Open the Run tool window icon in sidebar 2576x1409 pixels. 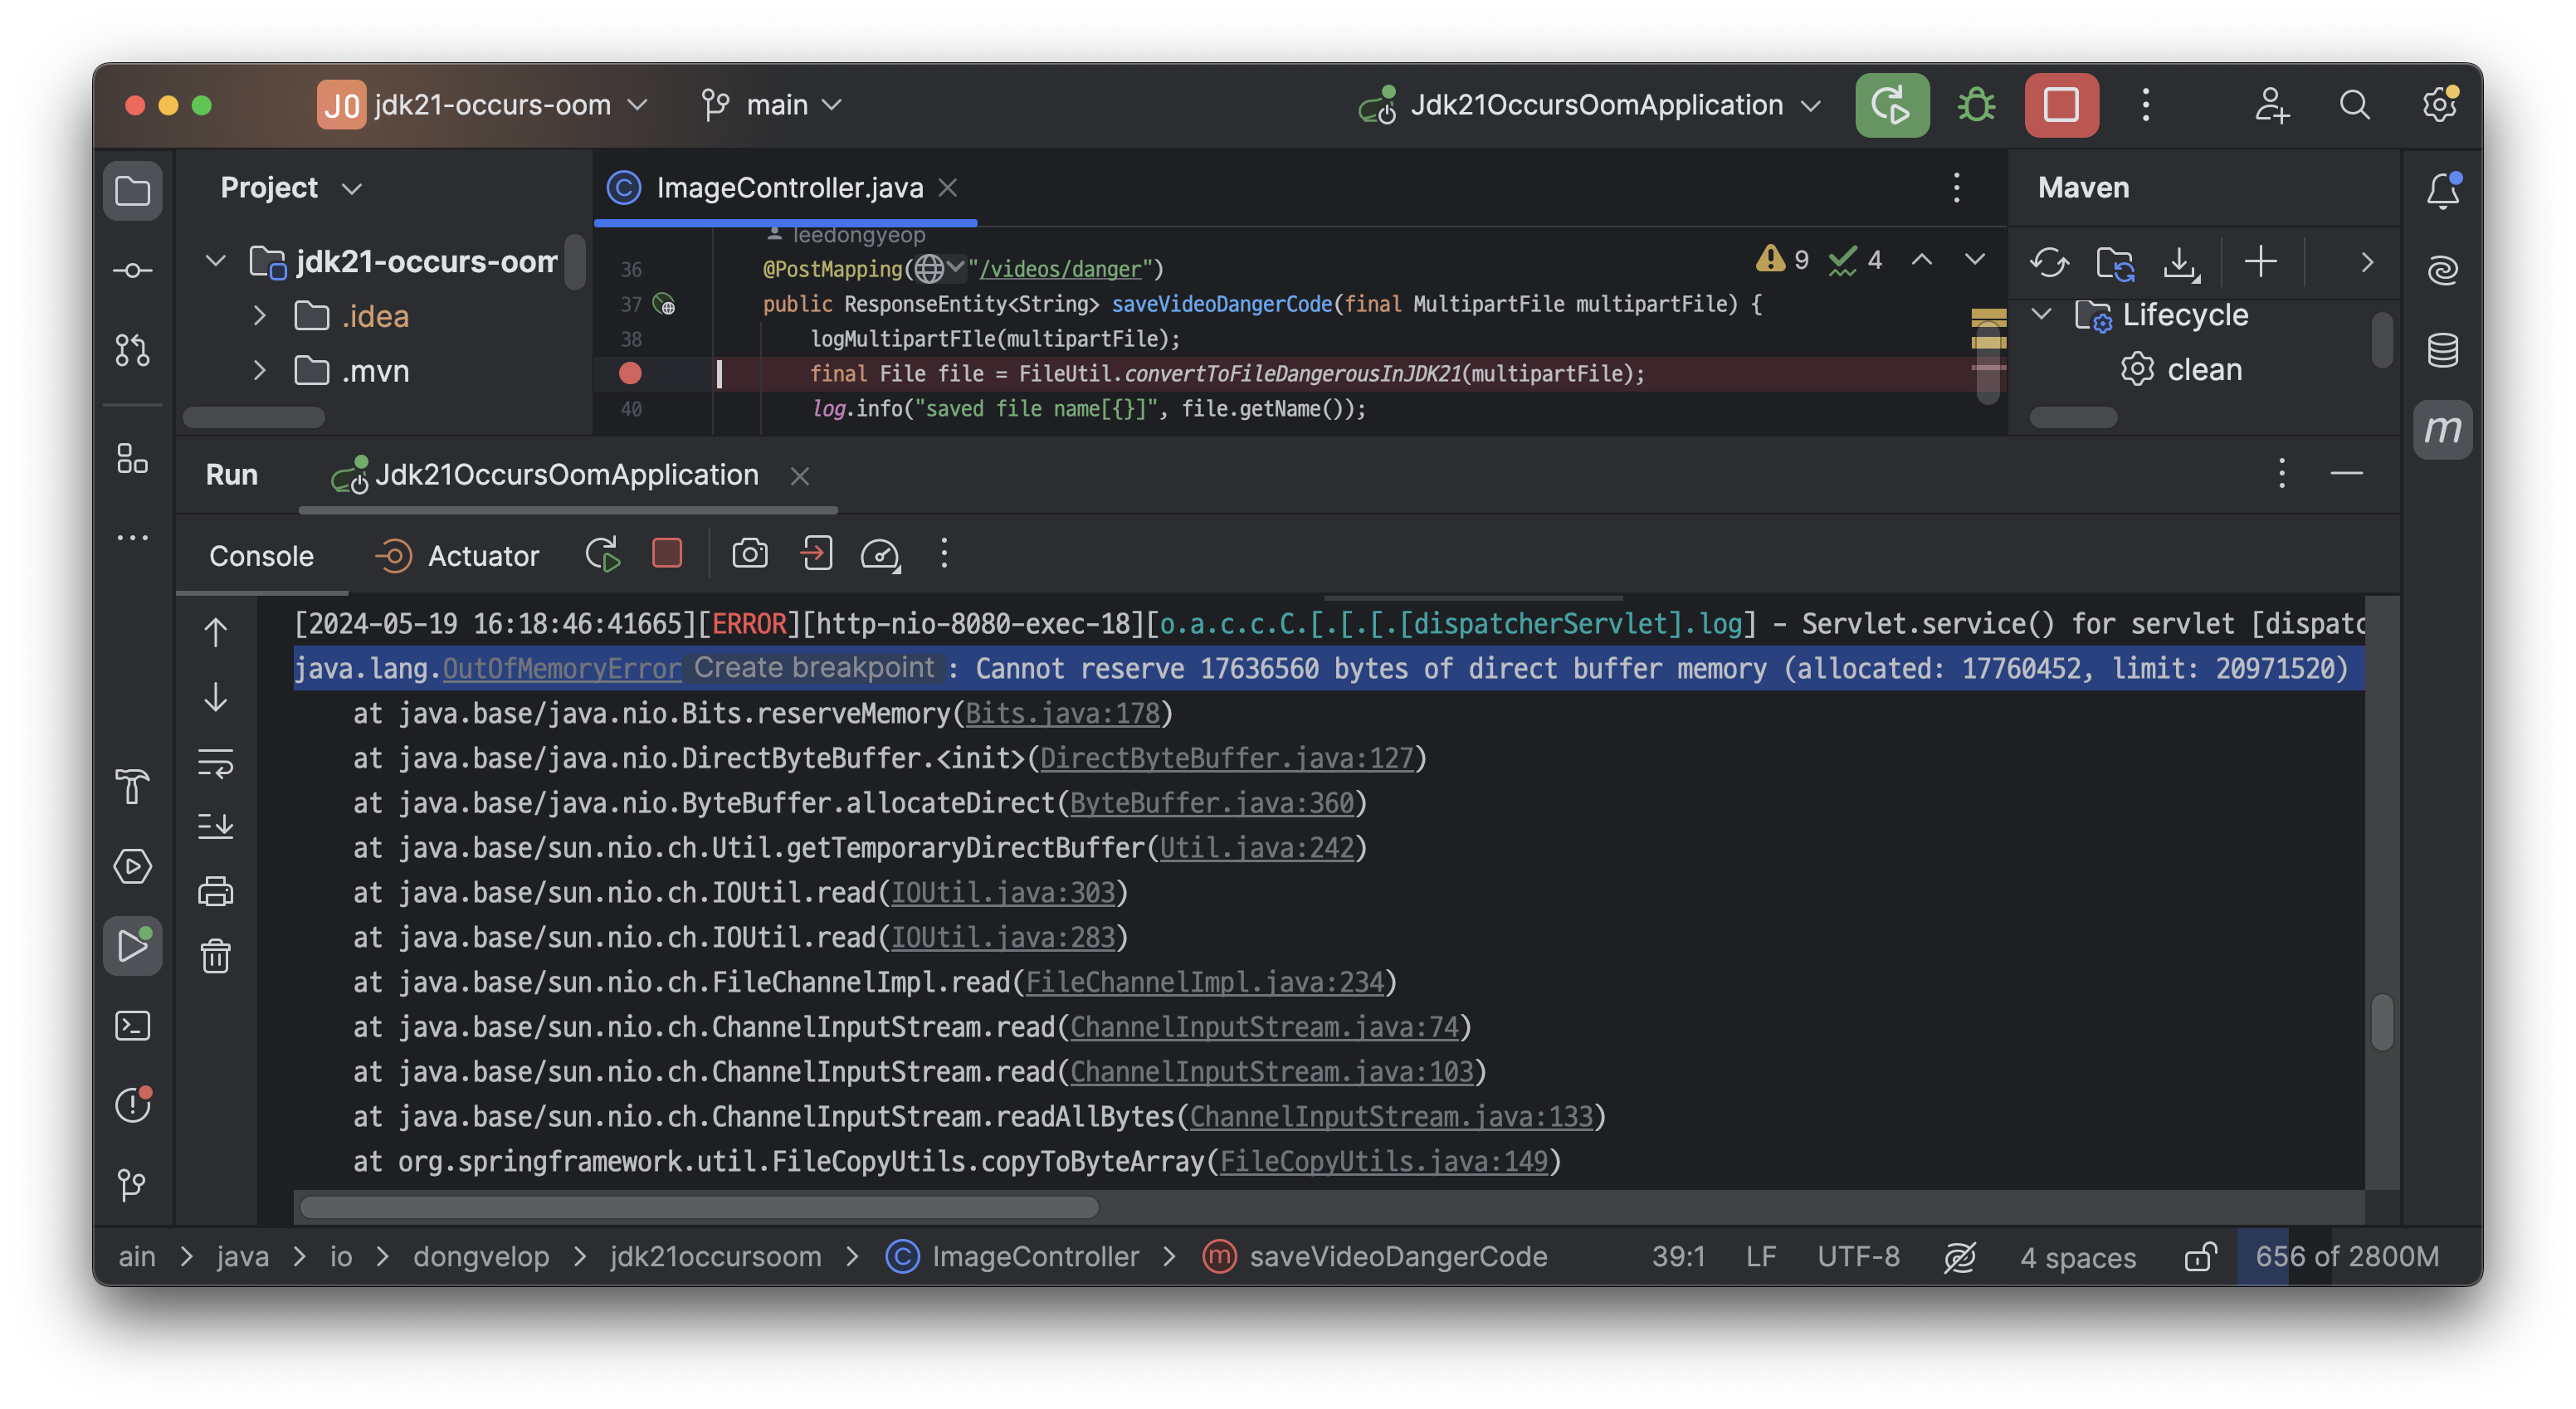click(x=132, y=945)
